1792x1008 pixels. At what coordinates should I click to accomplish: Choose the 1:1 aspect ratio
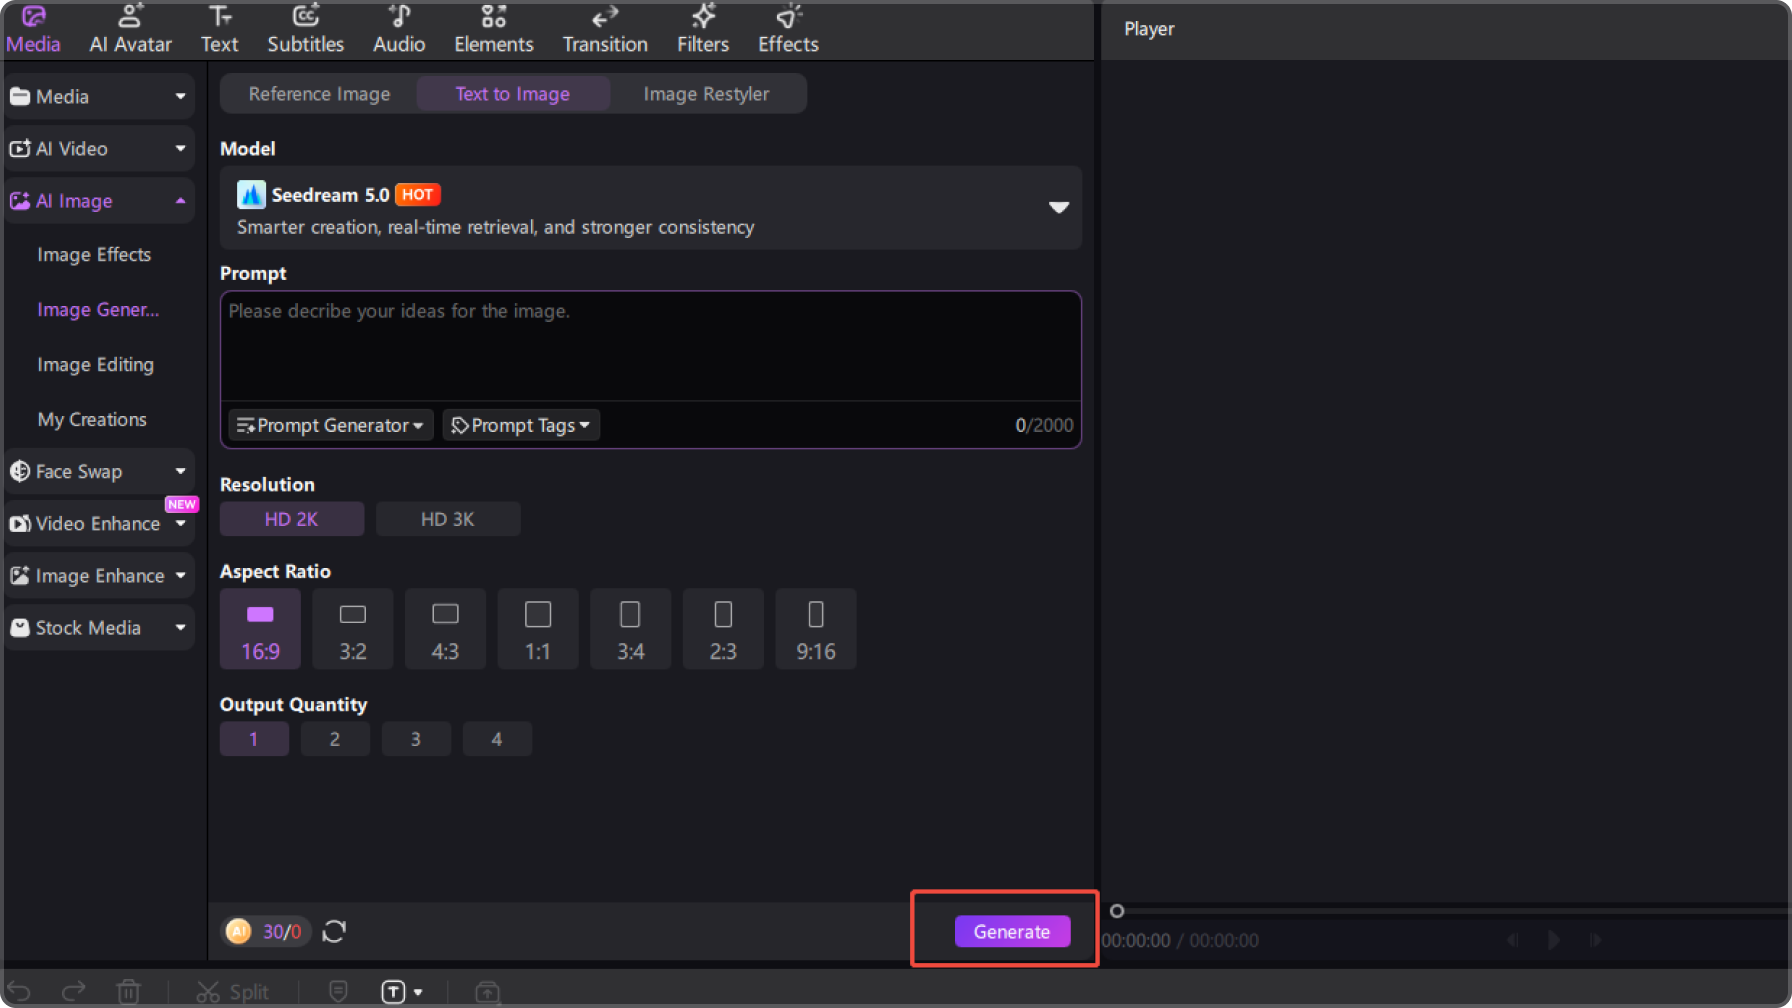point(538,629)
